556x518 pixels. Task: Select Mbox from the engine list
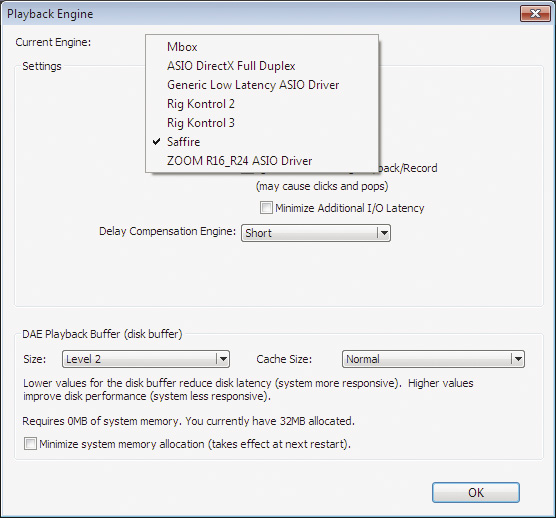[x=262, y=47]
